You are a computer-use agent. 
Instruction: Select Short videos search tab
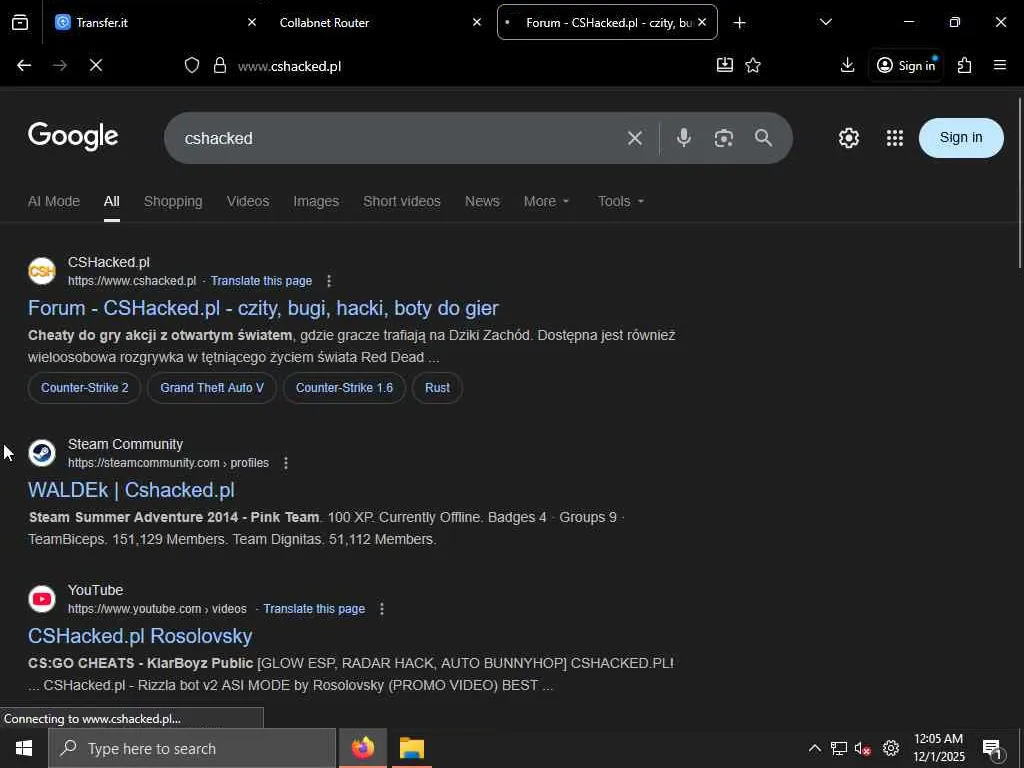[x=402, y=201]
